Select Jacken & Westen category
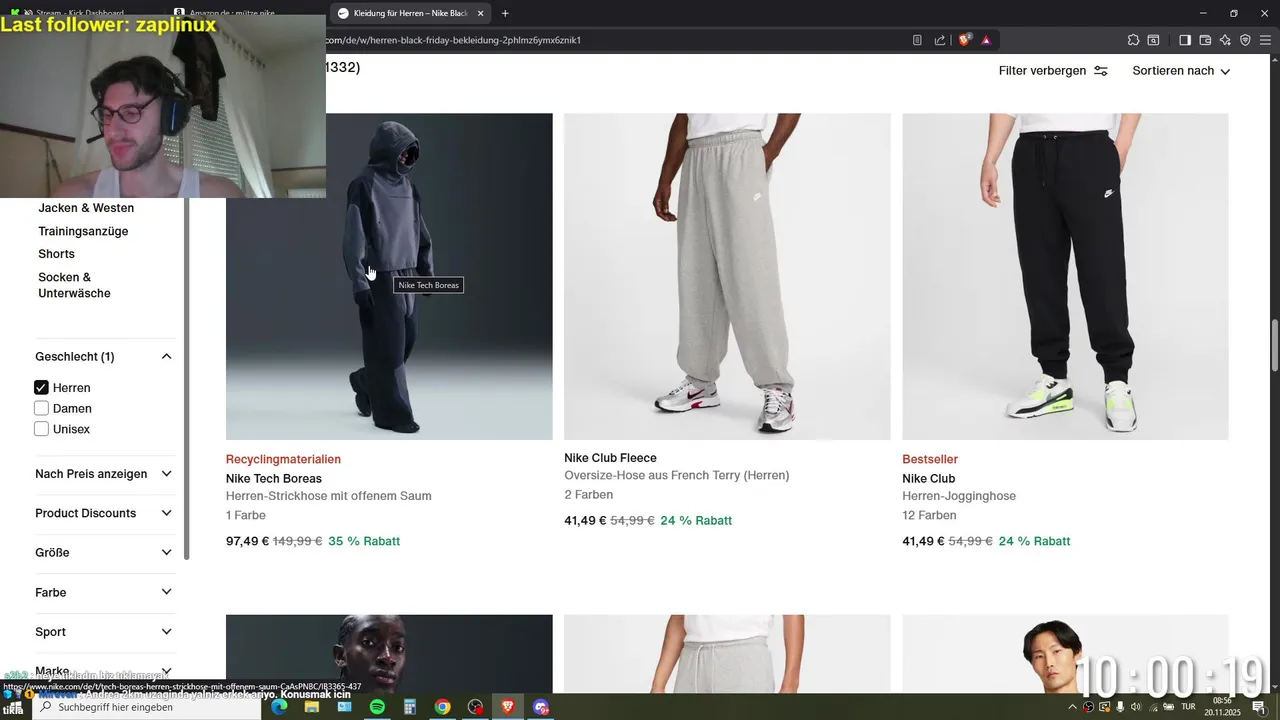1280x720 pixels. click(x=86, y=208)
